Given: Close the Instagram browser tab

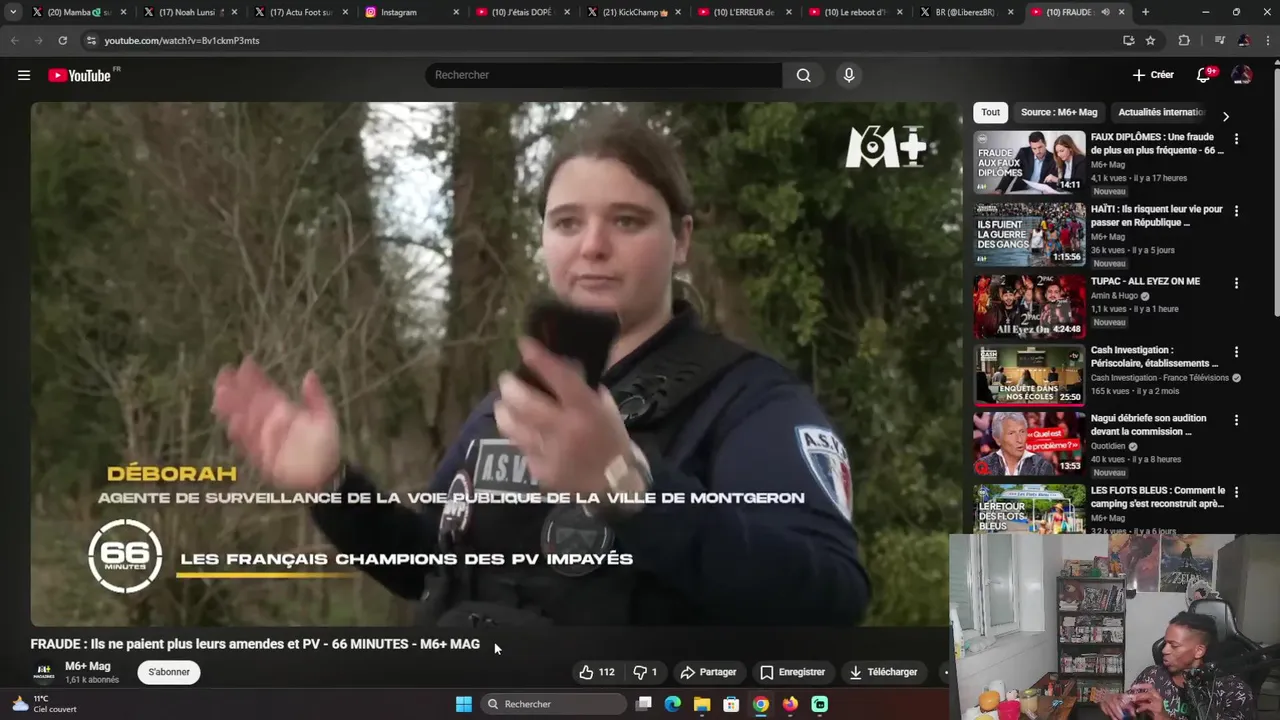Looking at the screenshot, I should pos(456,12).
